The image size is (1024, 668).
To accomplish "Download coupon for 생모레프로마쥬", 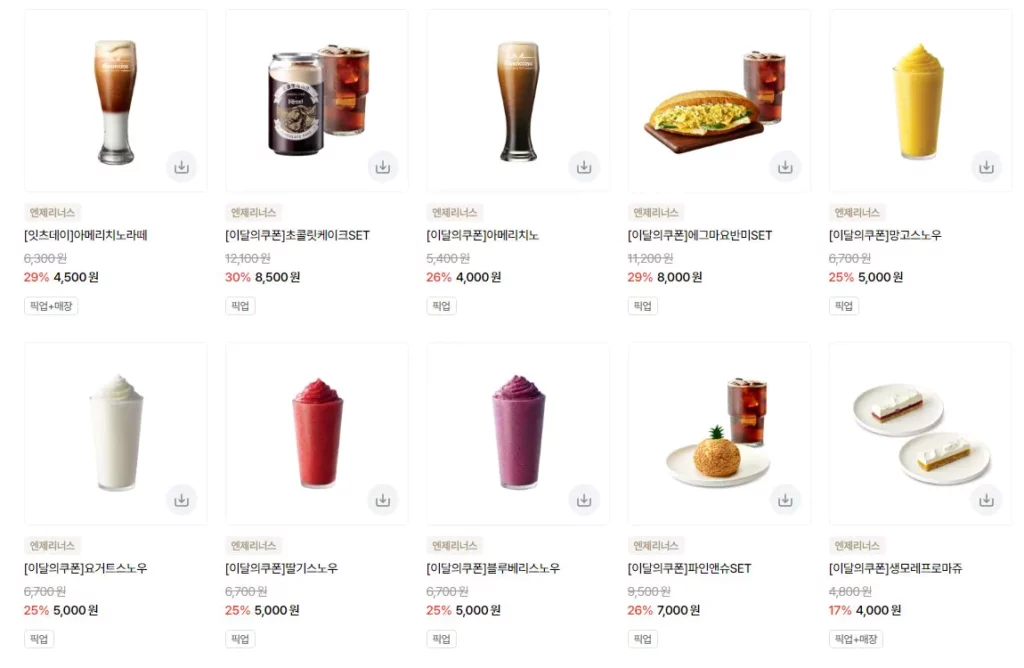I will (x=986, y=500).
